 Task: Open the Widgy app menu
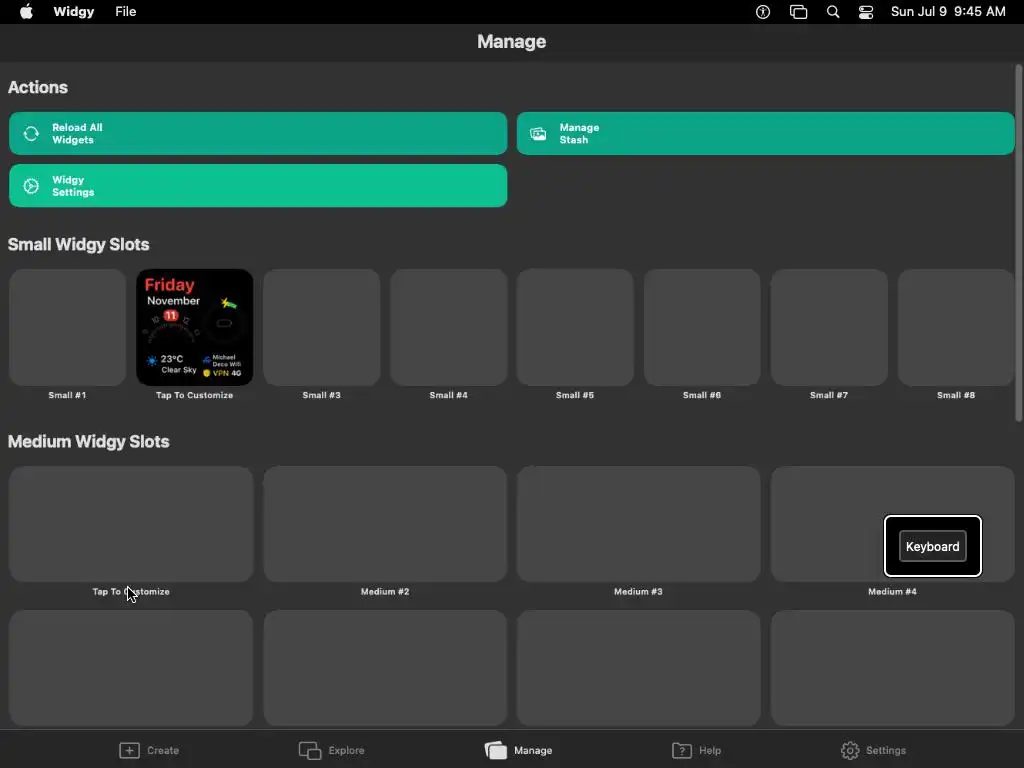74,12
